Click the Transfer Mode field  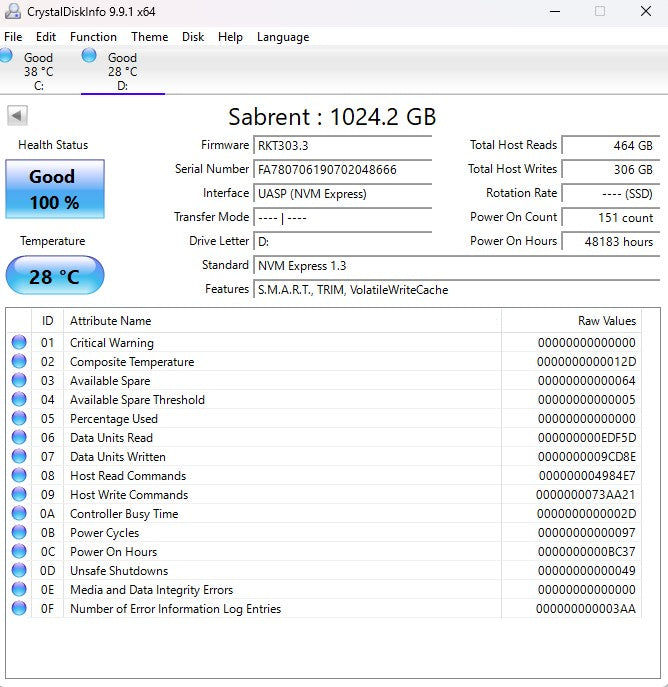tap(343, 217)
